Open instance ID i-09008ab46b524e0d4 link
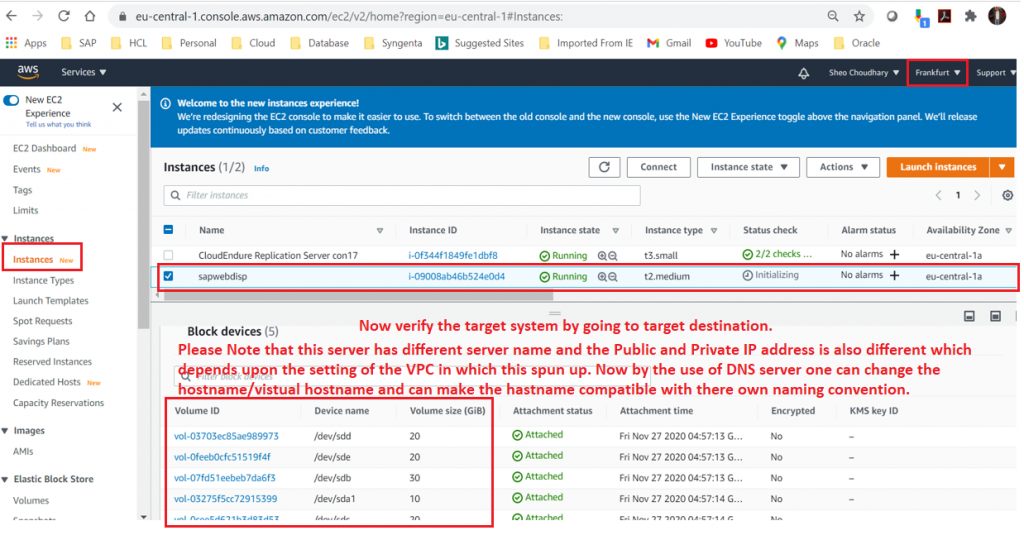This screenshot has height=559, width=1024. [x=456, y=276]
